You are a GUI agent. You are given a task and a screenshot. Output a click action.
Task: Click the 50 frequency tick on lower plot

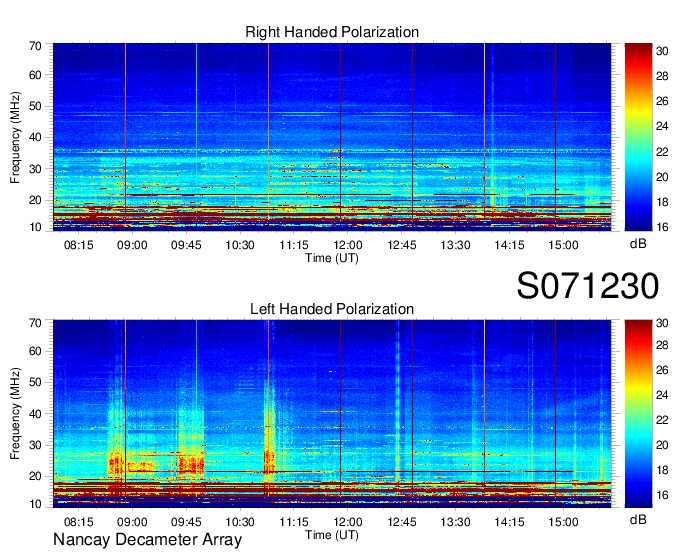[x=35, y=382]
